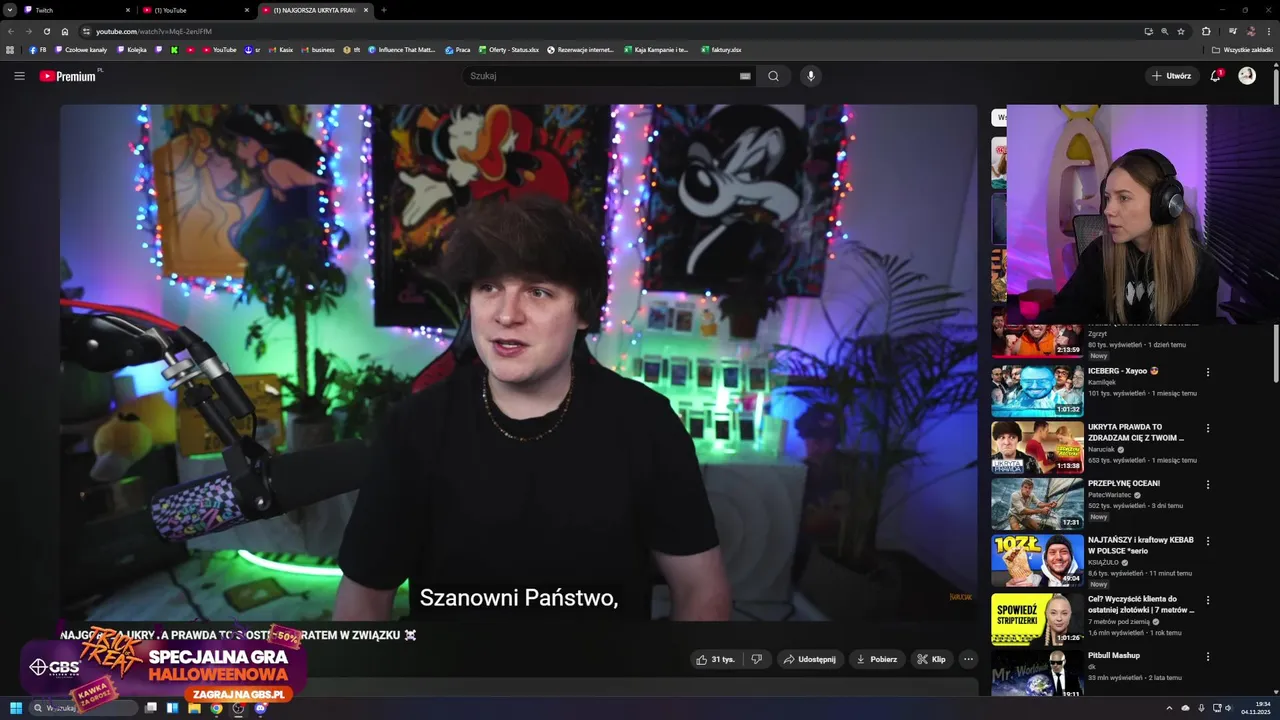Viewport: 1280px width, 720px height.
Task: Open Chrome home page button
Action: (x=65, y=31)
